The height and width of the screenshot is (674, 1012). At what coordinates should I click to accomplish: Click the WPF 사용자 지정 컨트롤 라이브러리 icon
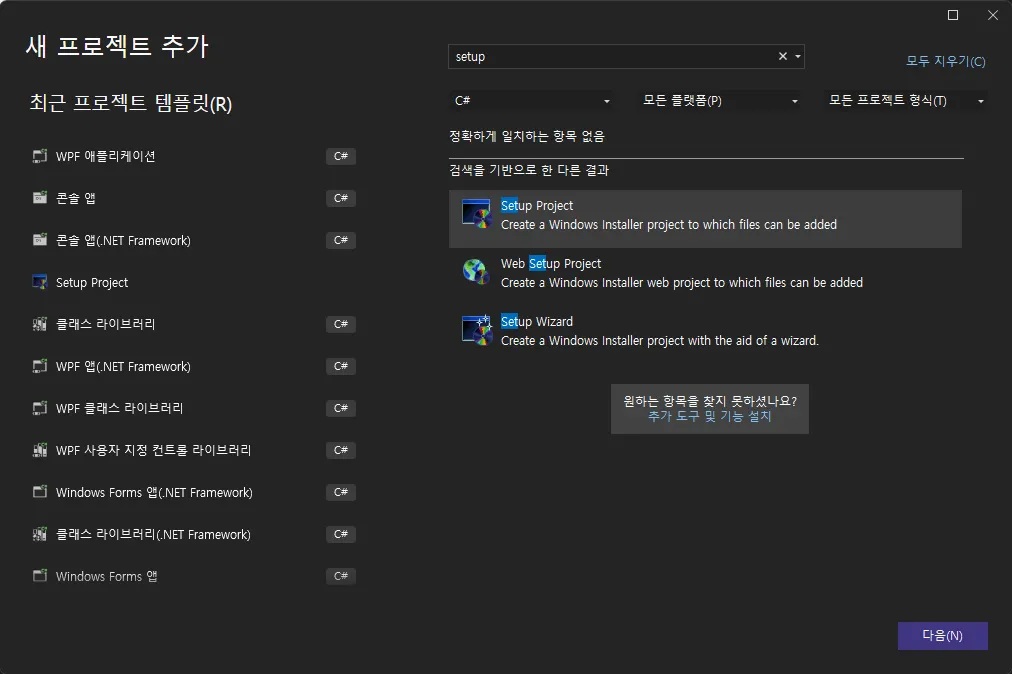click(x=40, y=450)
